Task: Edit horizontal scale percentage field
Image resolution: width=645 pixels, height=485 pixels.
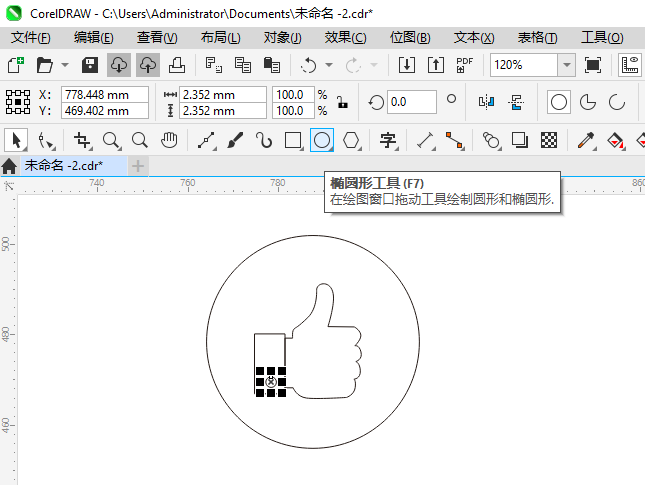Action: pyautogui.click(x=293, y=95)
